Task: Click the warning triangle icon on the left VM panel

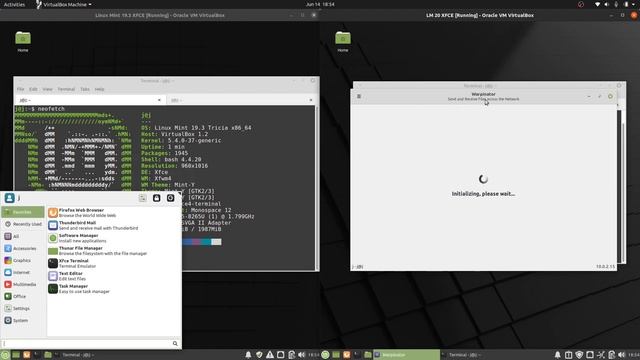Action: (270, 355)
